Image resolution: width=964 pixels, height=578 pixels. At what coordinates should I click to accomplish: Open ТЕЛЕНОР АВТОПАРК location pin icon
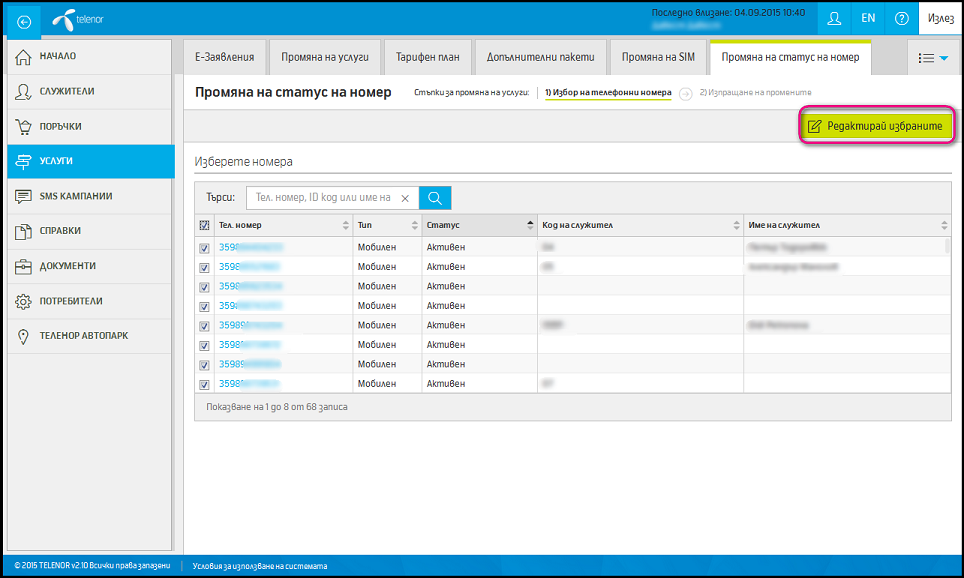coord(23,336)
